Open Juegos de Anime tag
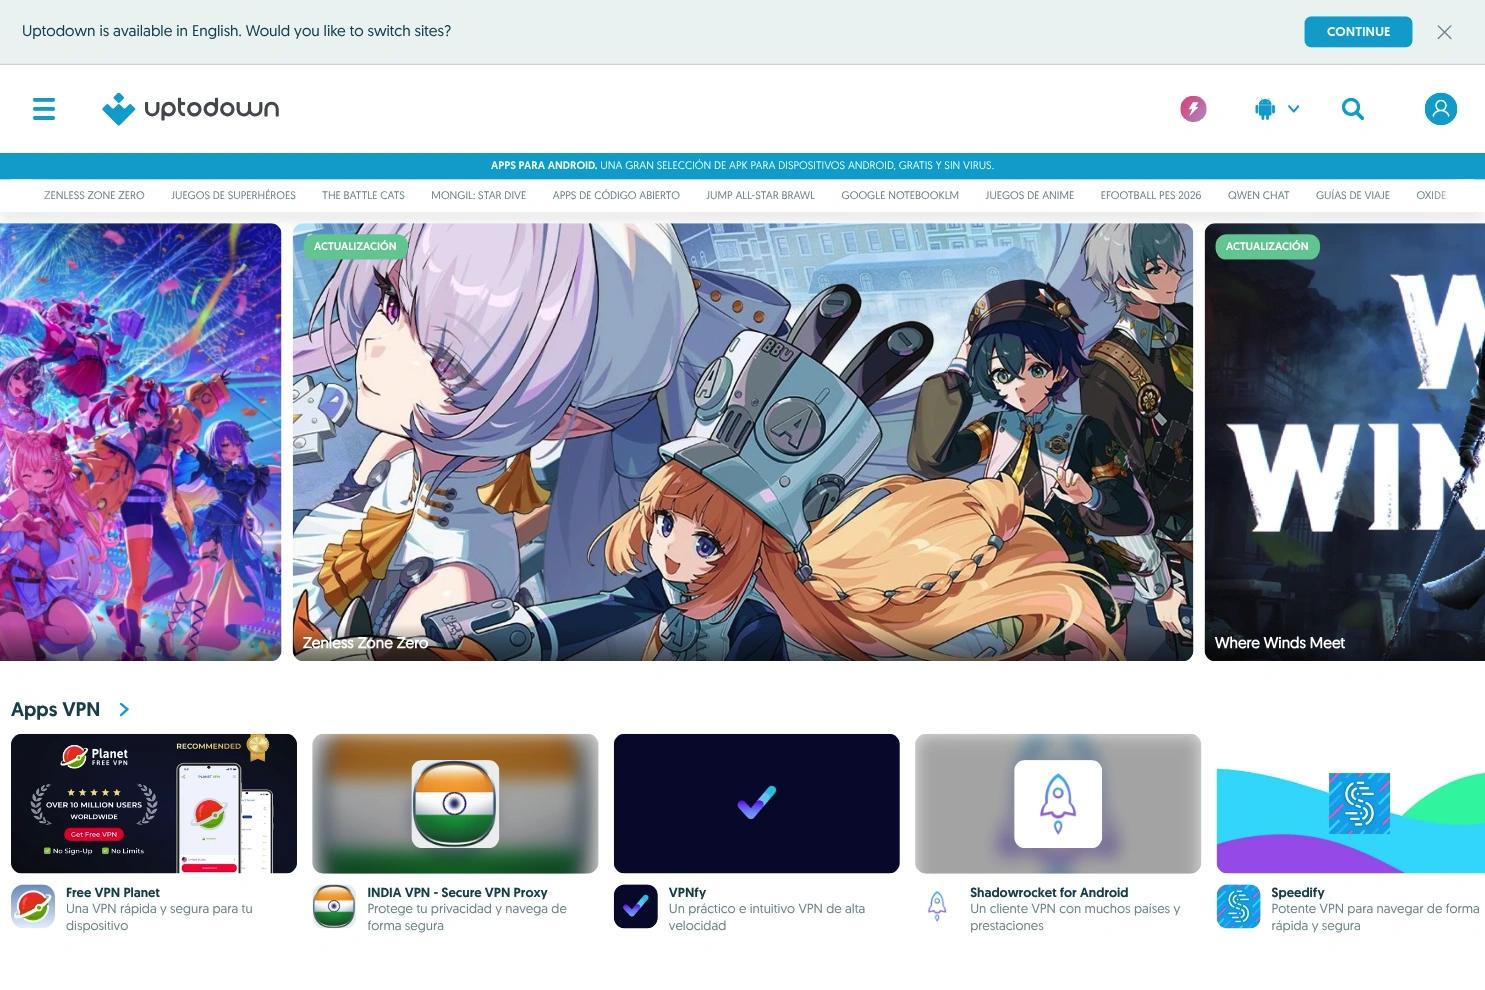 tap(1029, 196)
